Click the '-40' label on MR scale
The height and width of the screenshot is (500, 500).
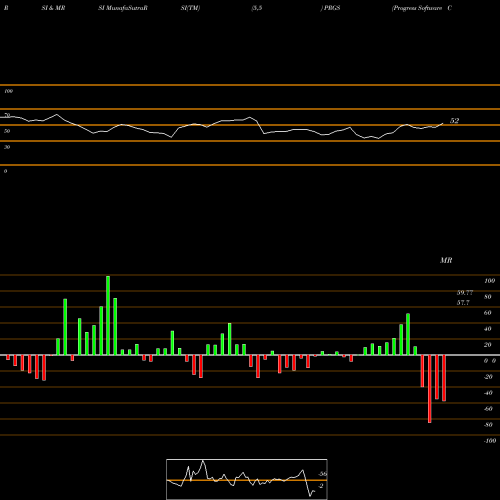click(488, 393)
